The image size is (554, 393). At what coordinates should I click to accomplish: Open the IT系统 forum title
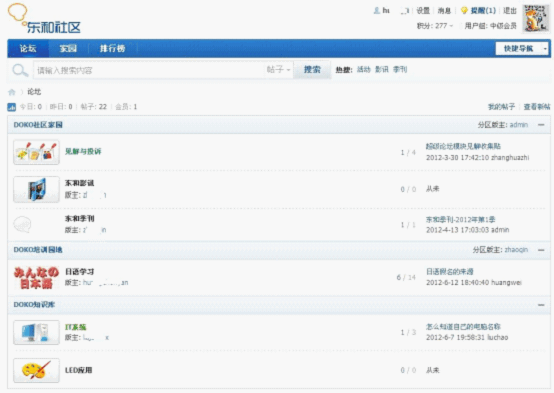(76, 327)
